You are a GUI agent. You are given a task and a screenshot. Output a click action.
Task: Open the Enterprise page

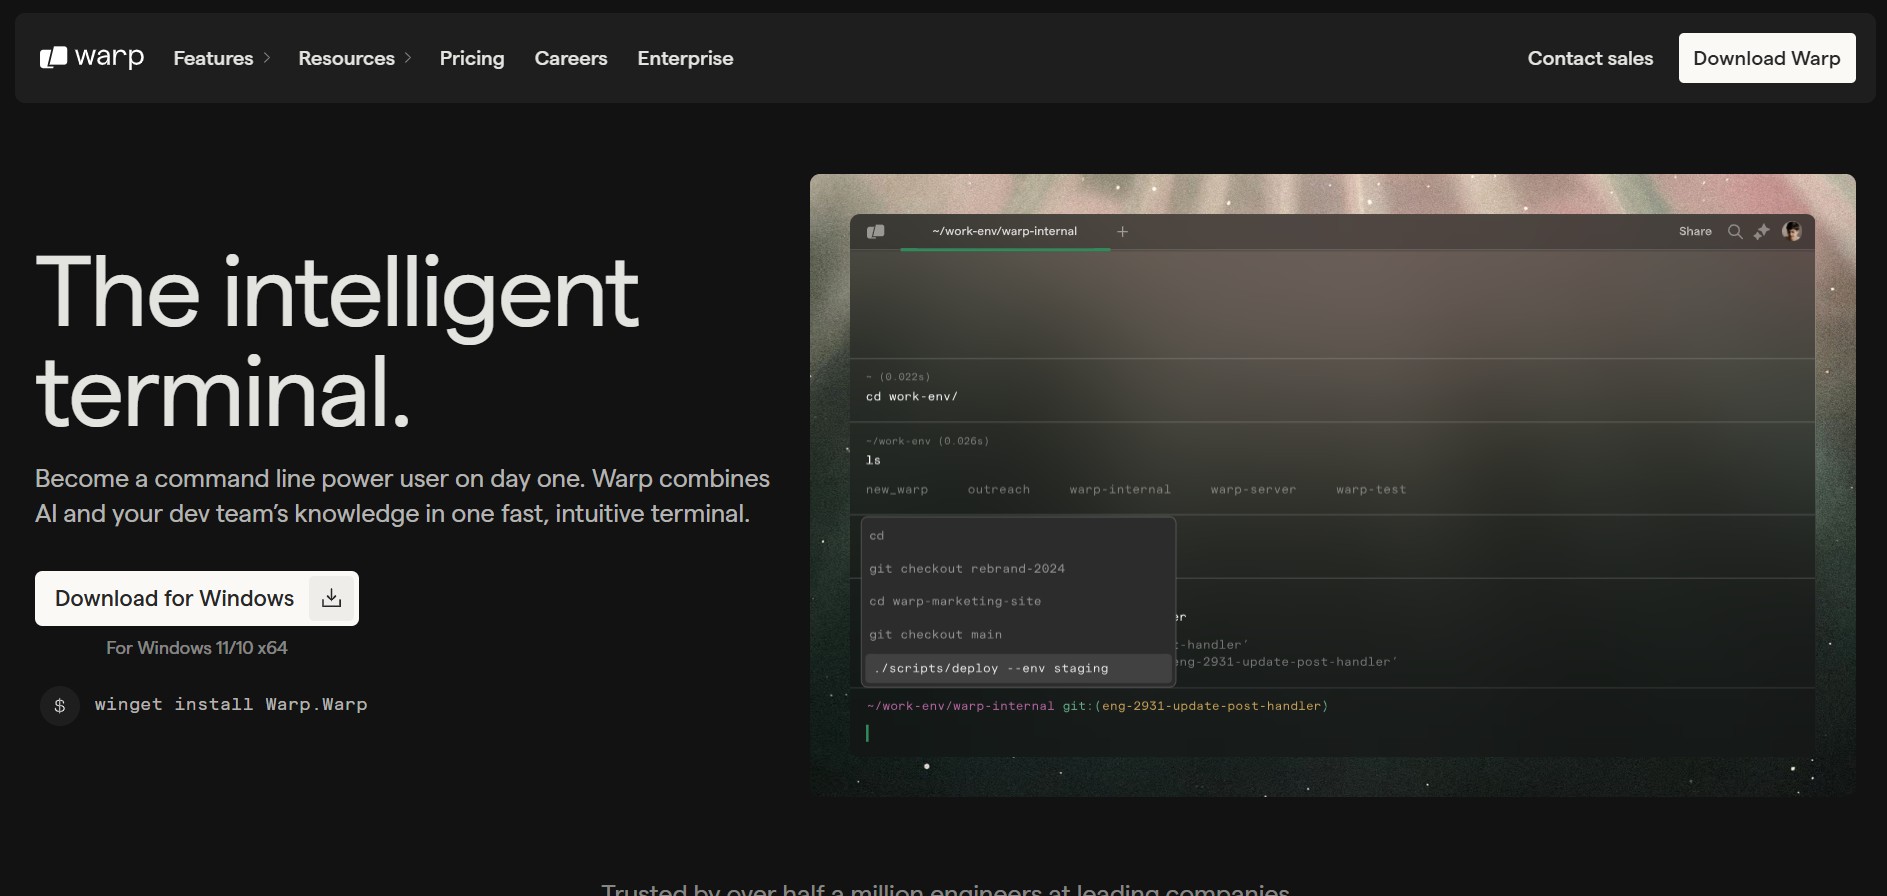pos(685,58)
